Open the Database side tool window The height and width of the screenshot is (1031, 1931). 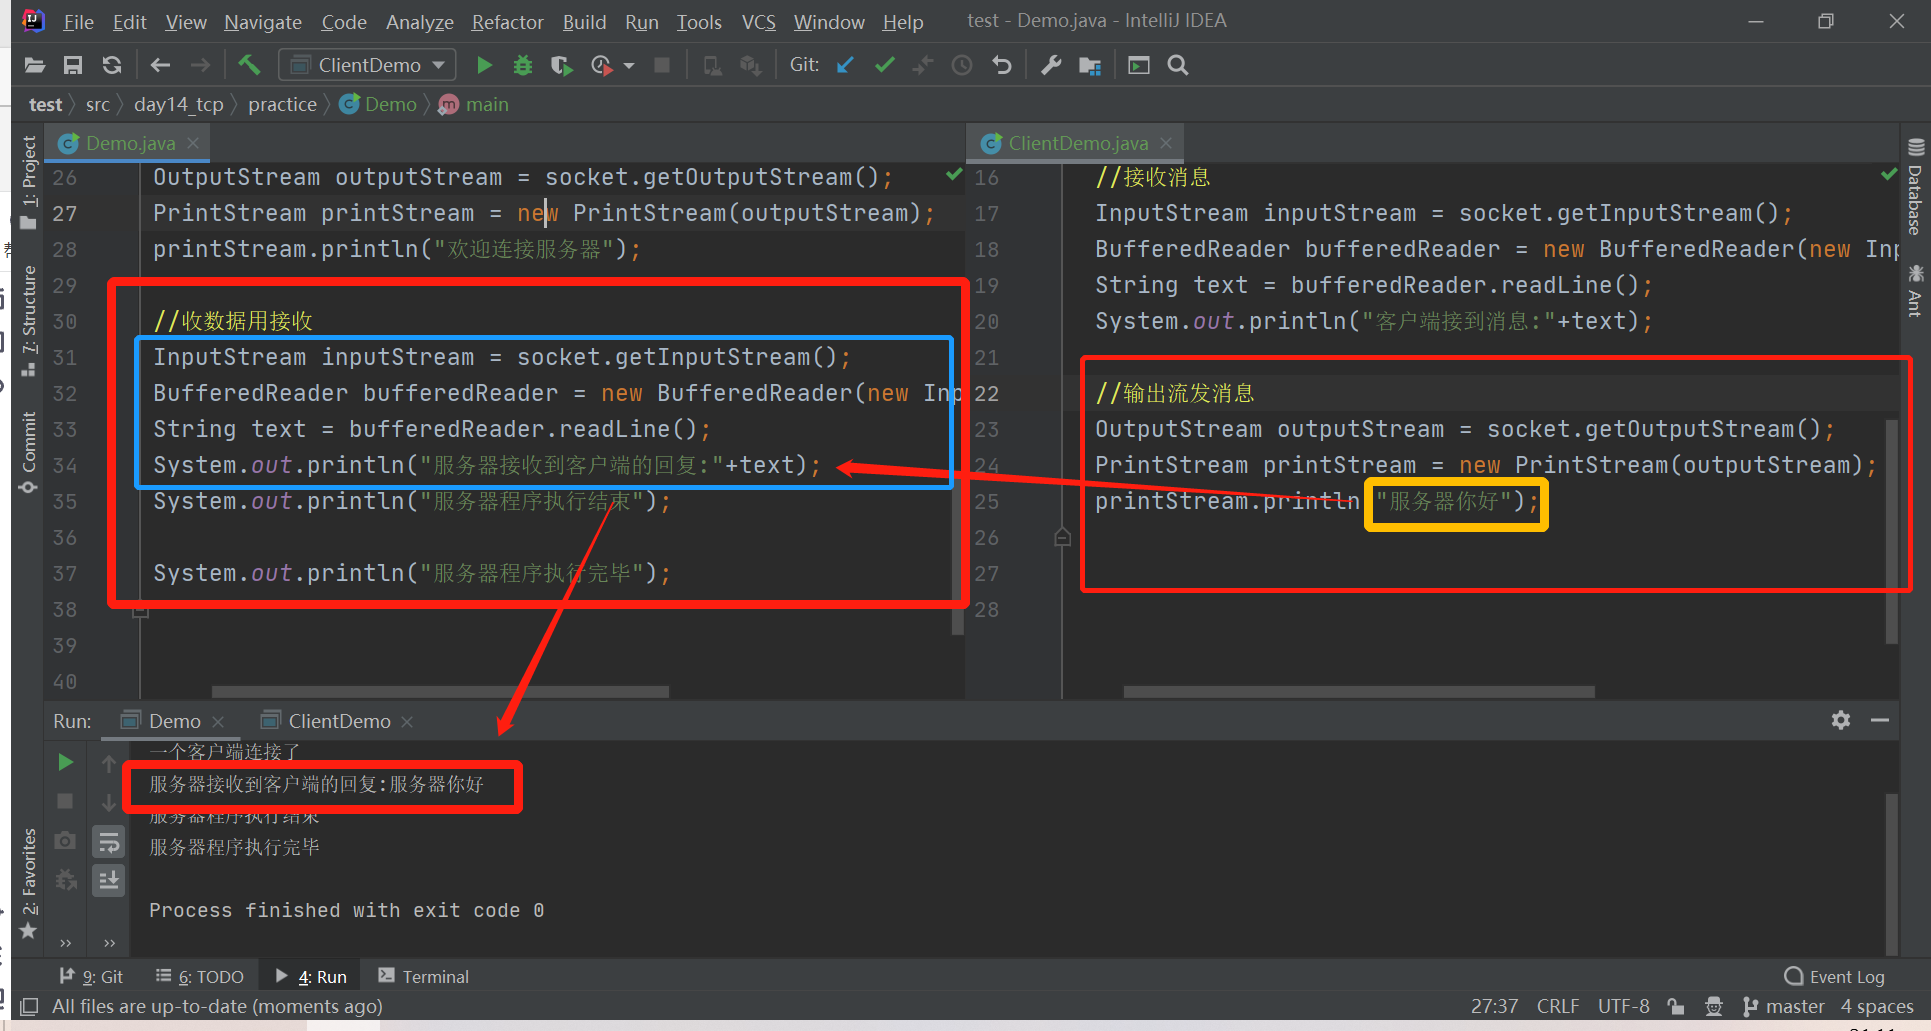coord(1915,188)
